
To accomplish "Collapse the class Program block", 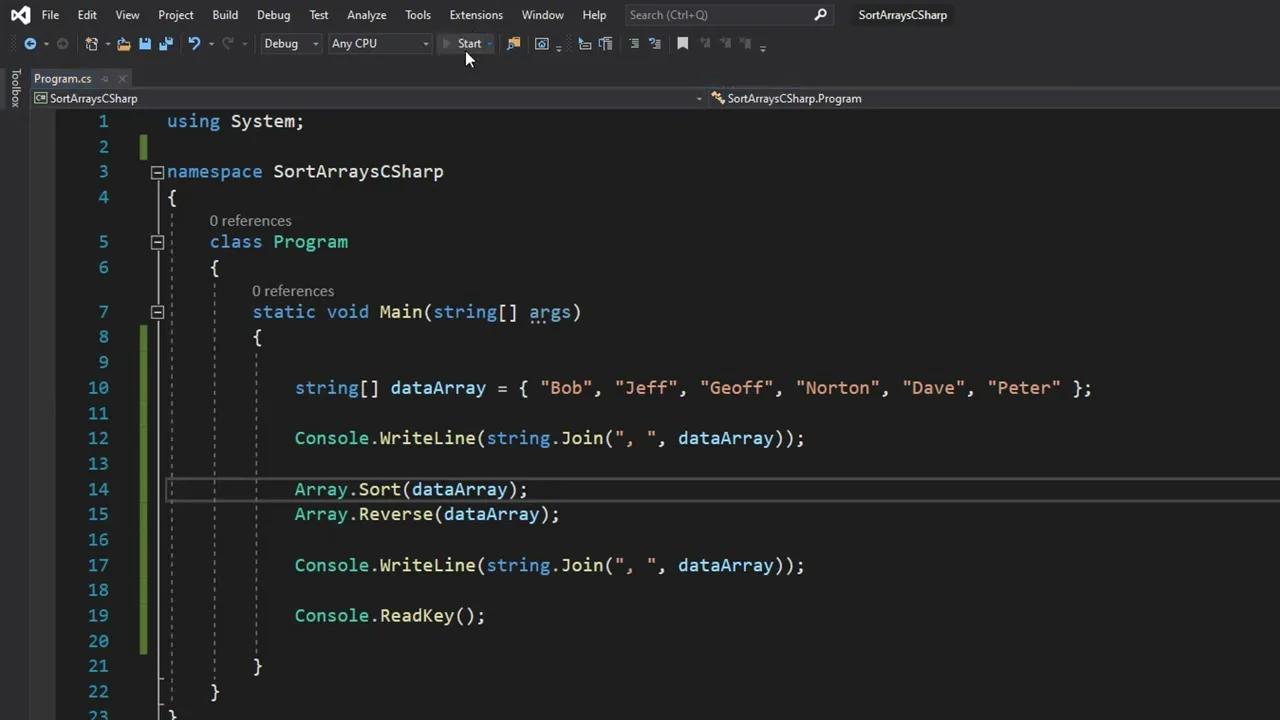I will click(157, 242).
